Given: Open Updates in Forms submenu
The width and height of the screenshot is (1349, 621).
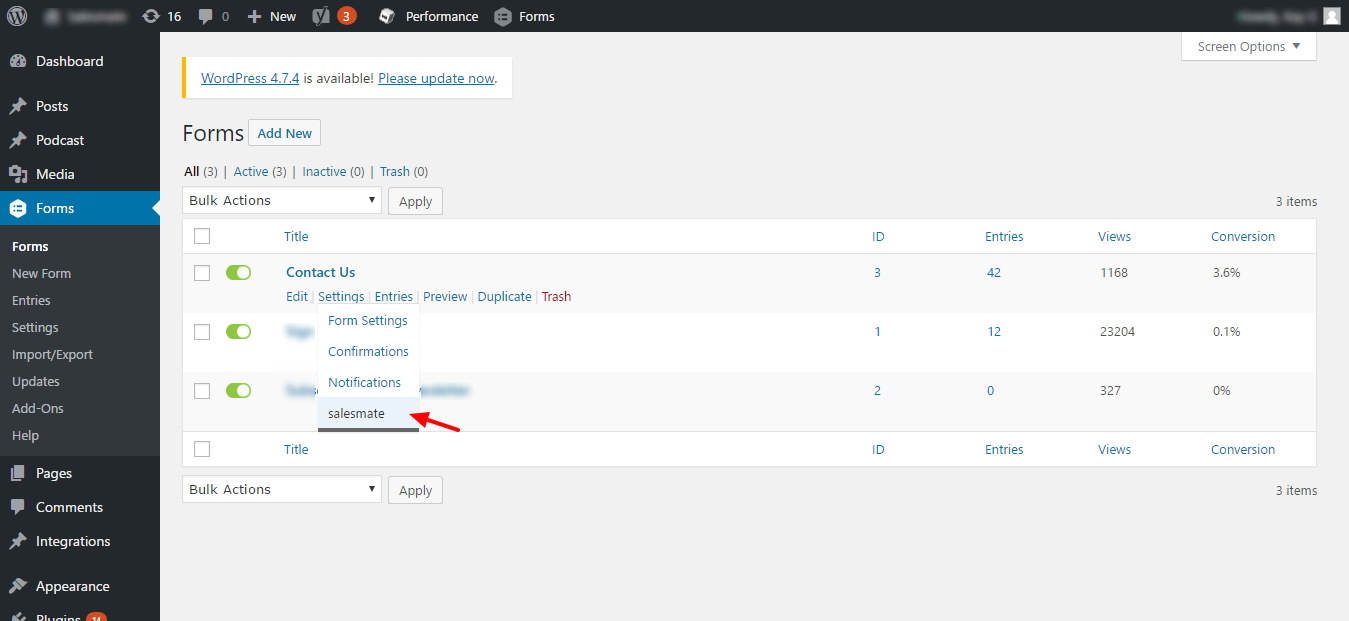Looking at the screenshot, I should (x=36, y=381).
